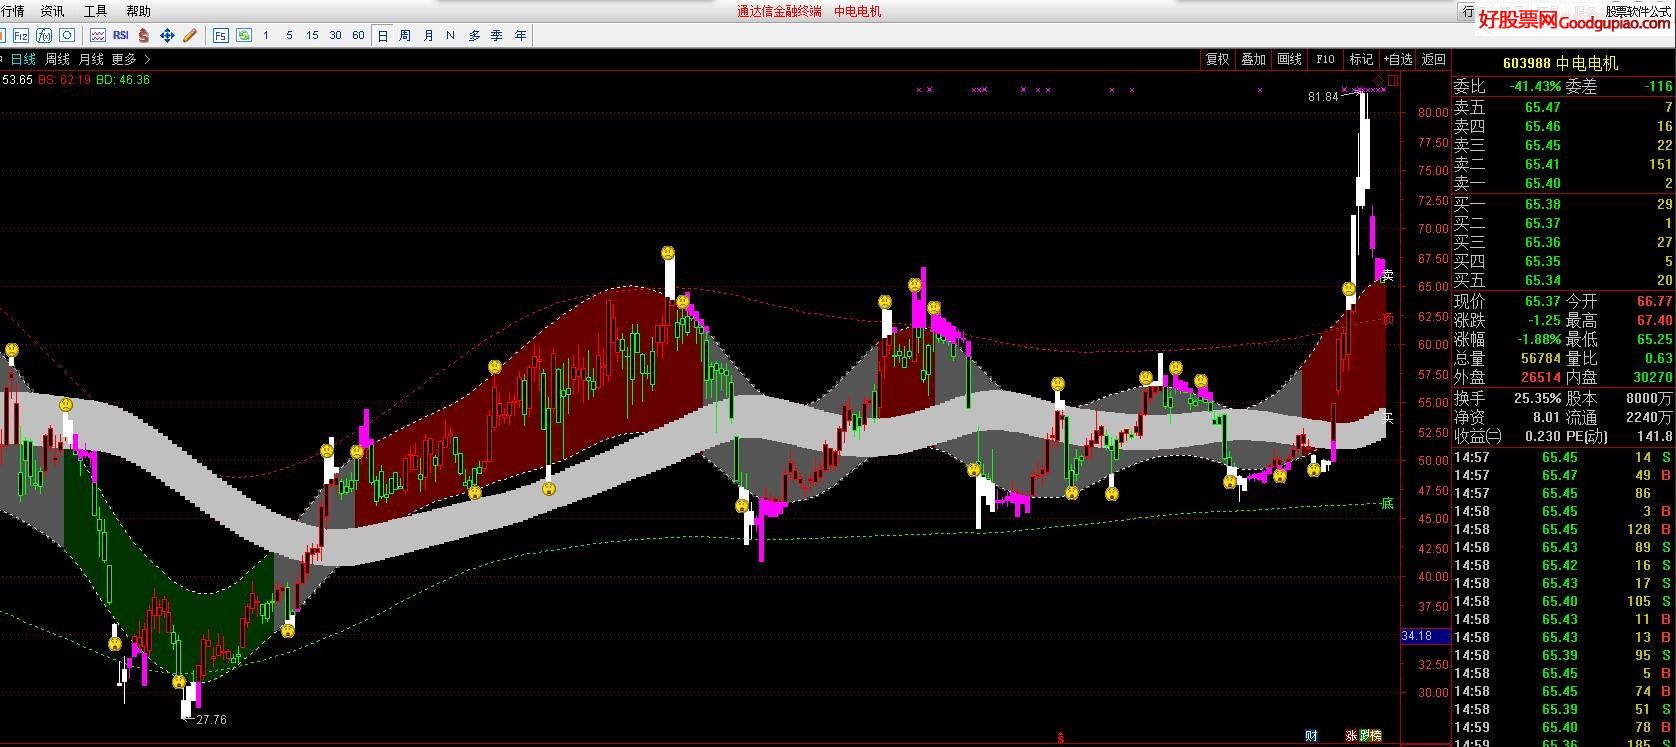Click the square circle toolbar icon
1676x747 pixels.
[67, 35]
